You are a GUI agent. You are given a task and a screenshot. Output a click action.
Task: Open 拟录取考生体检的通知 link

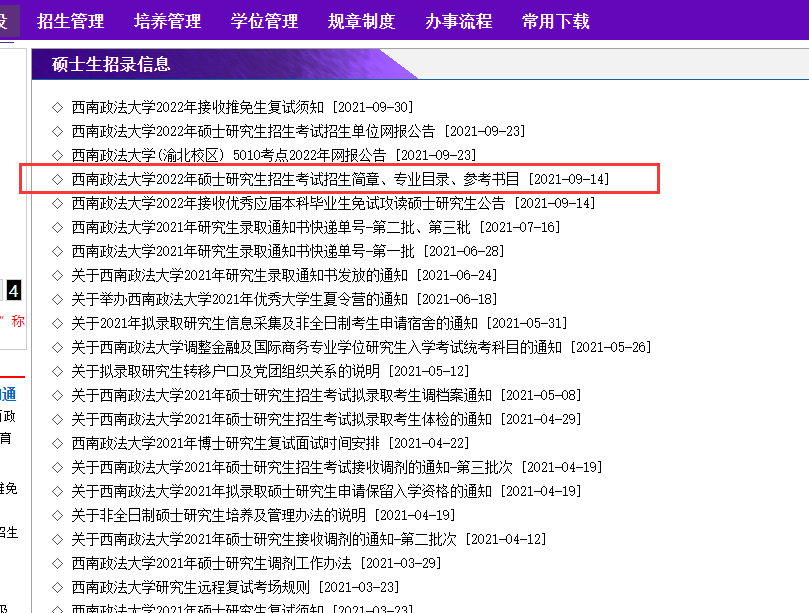click(x=281, y=419)
